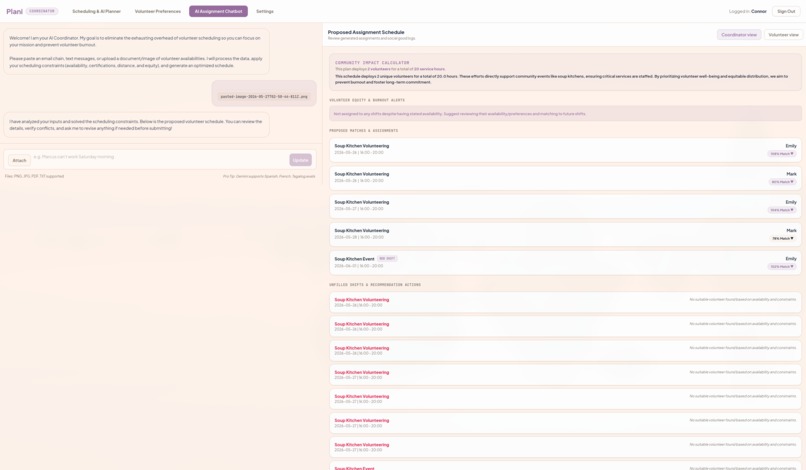Viewport: 806px width, 470px height.
Task: Focus the chat message input field
Action: [159, 157]
